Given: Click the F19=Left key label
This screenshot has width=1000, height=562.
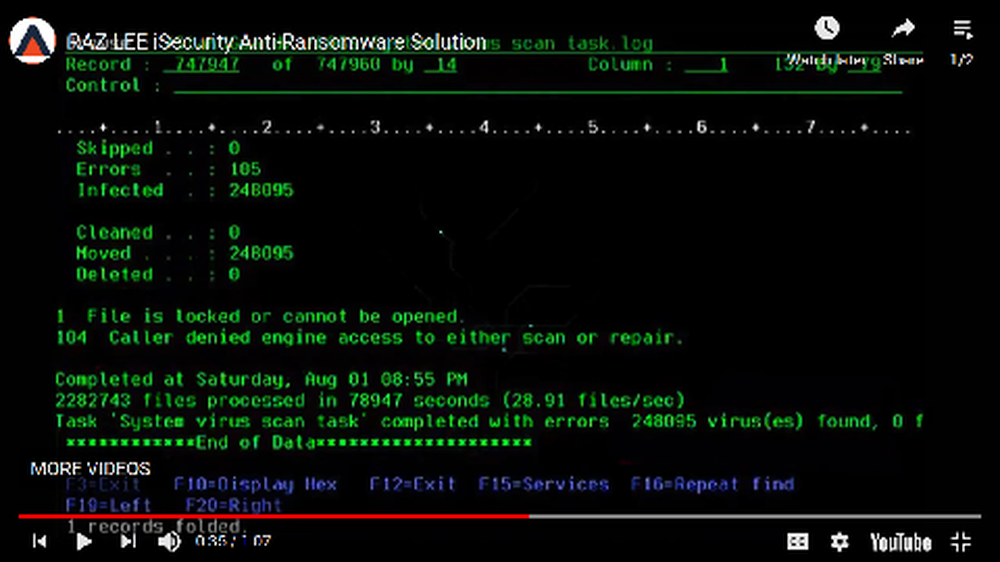Looking at the screenshot, I should [108, 505].
